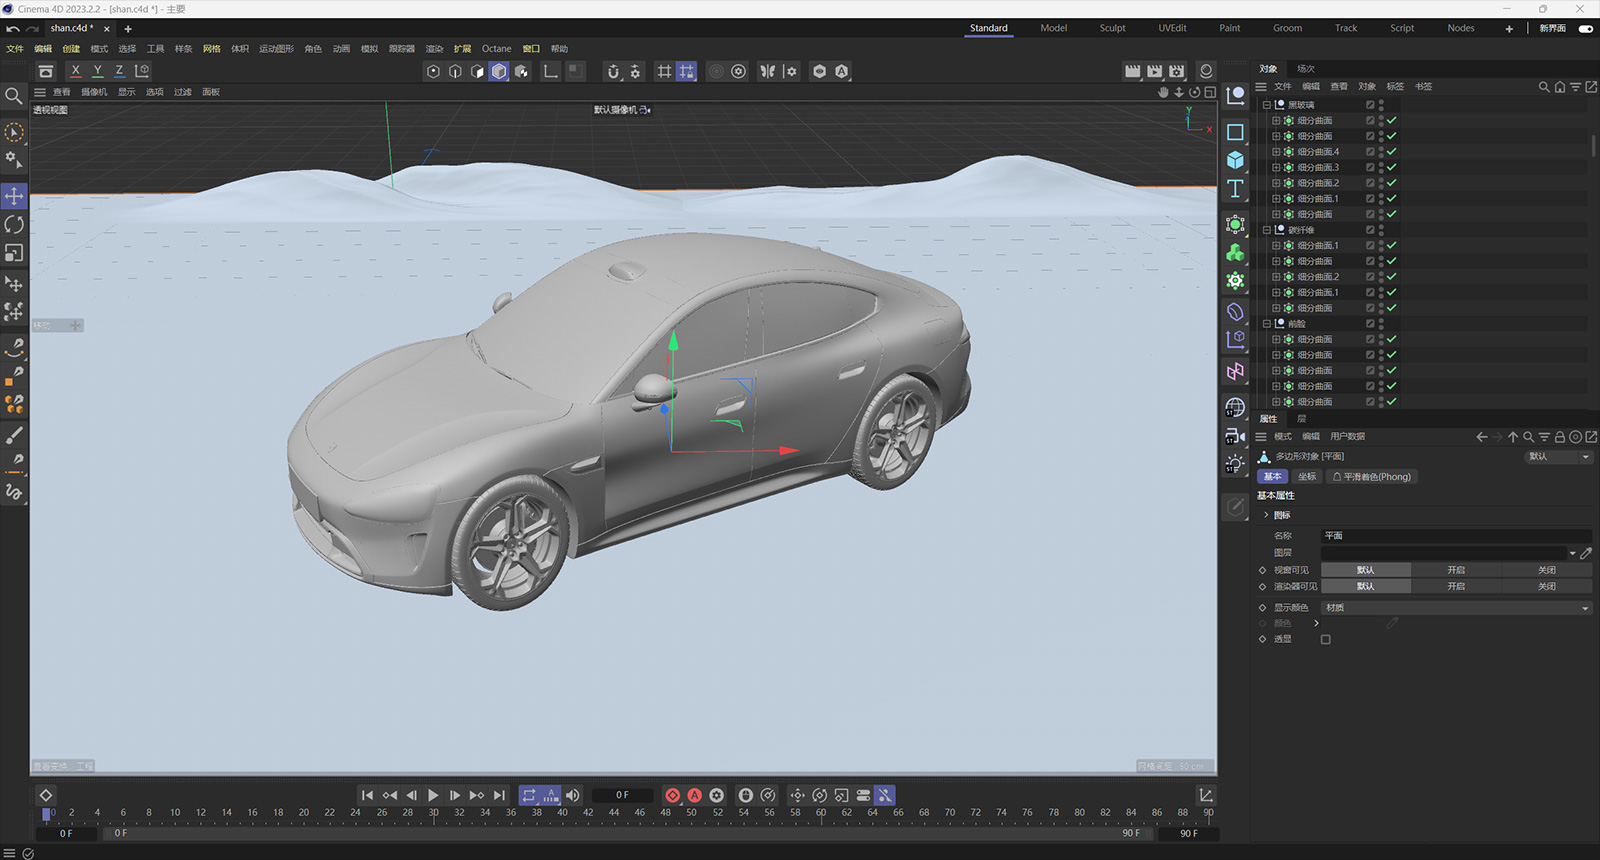Toggle the 新界面 switch at top right

click(1586, 28)
